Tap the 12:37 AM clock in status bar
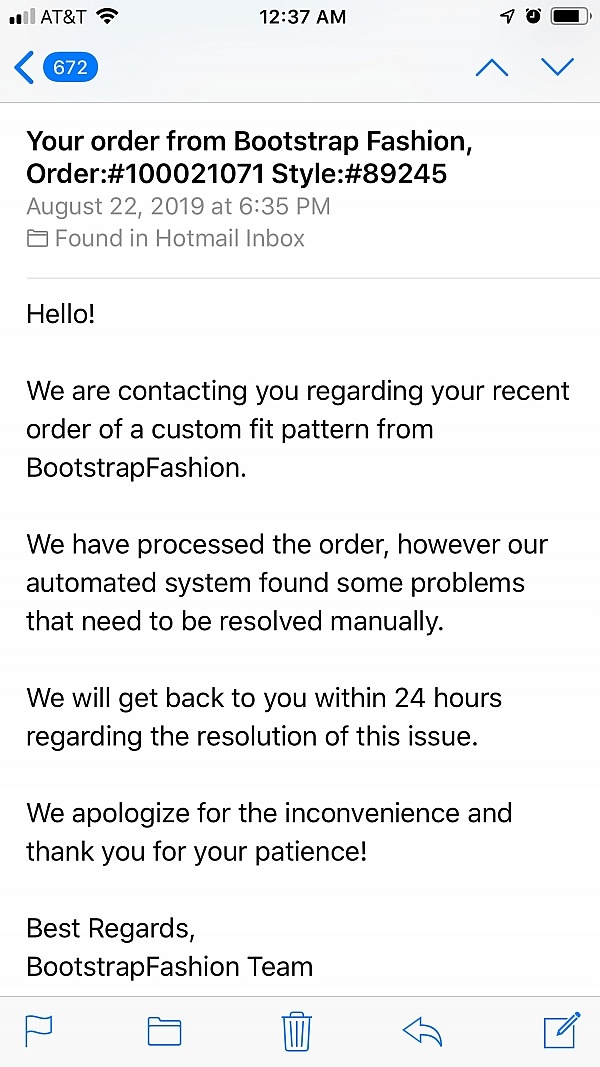 [302, 16]
